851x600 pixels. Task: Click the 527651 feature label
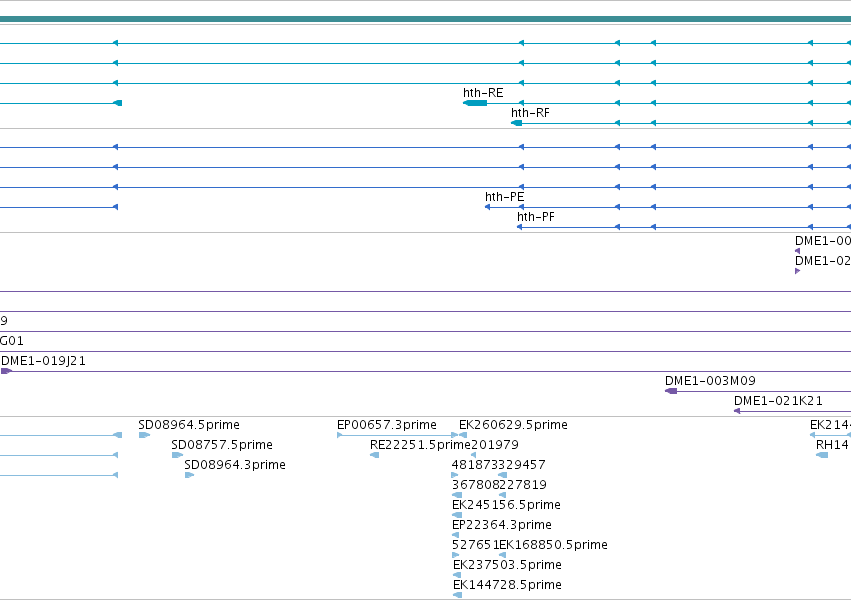475,545
